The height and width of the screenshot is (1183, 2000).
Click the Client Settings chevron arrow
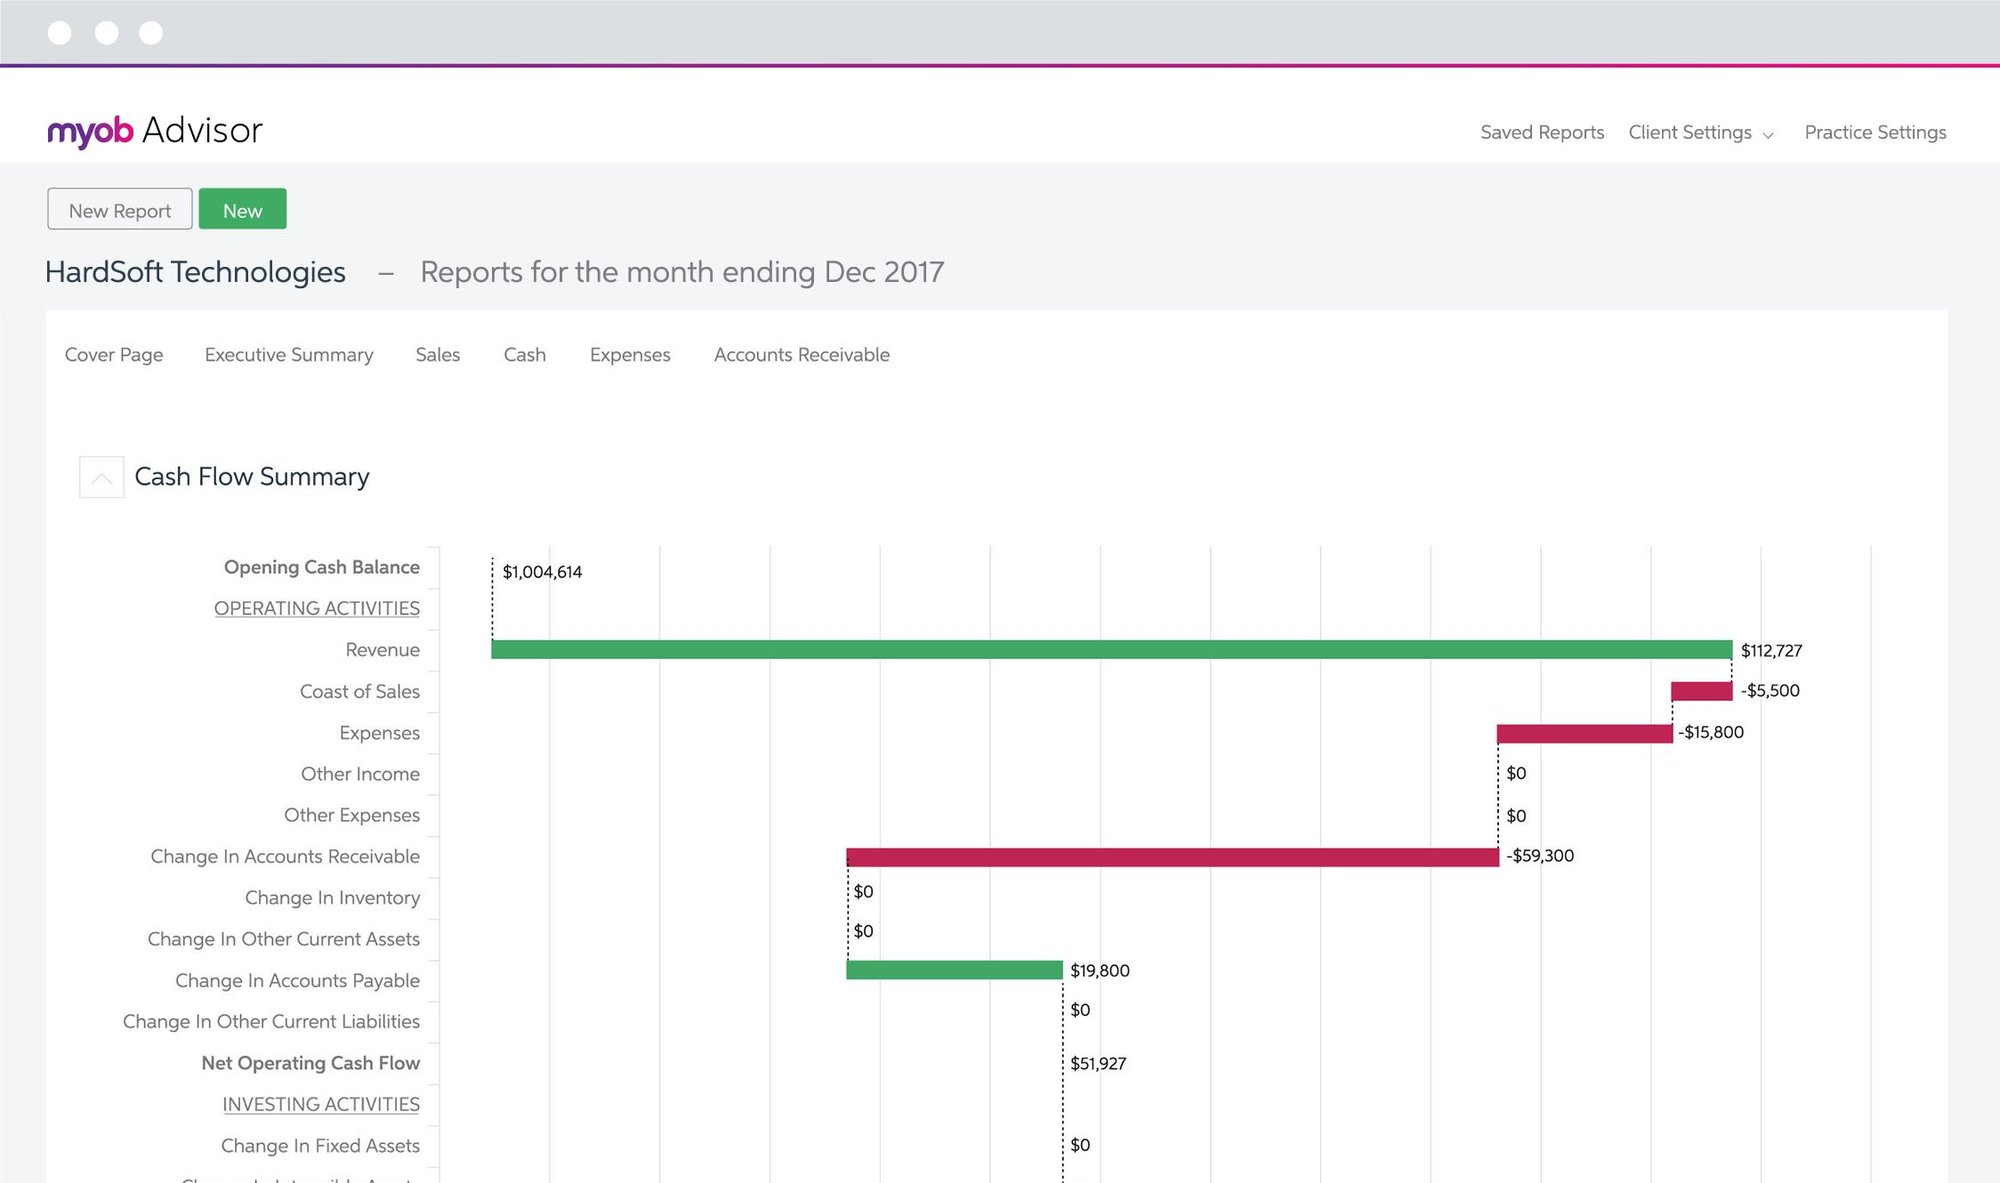[1768, 135]
